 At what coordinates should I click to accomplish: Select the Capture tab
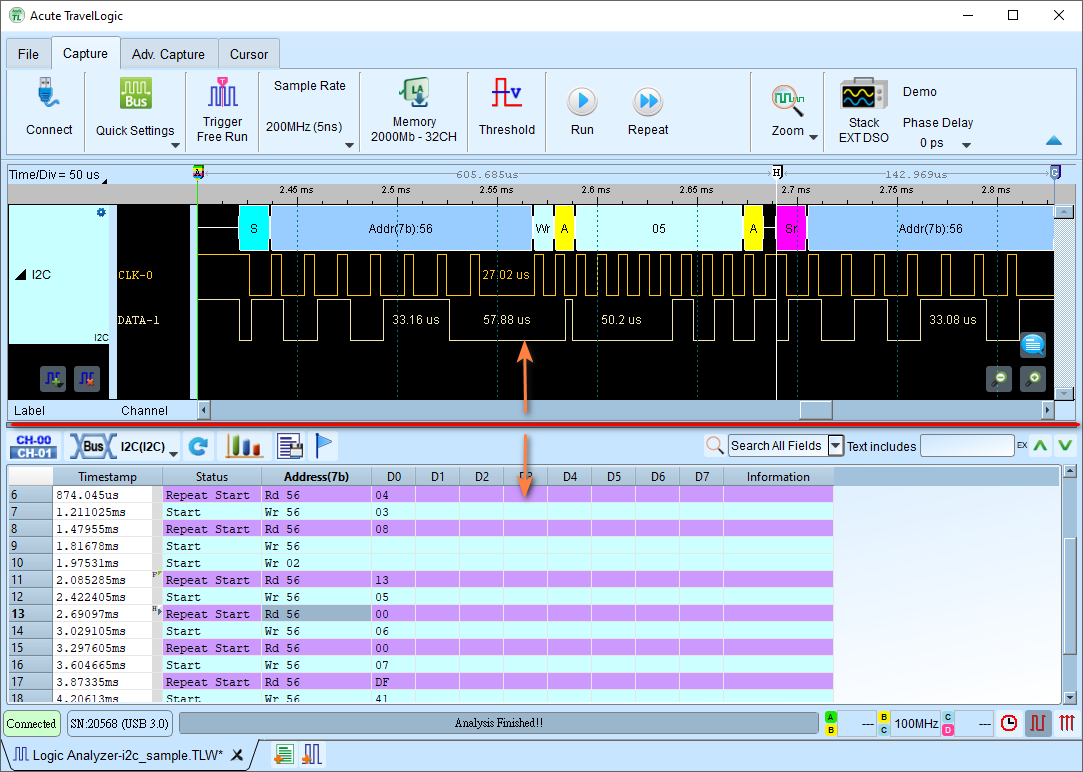85,53
